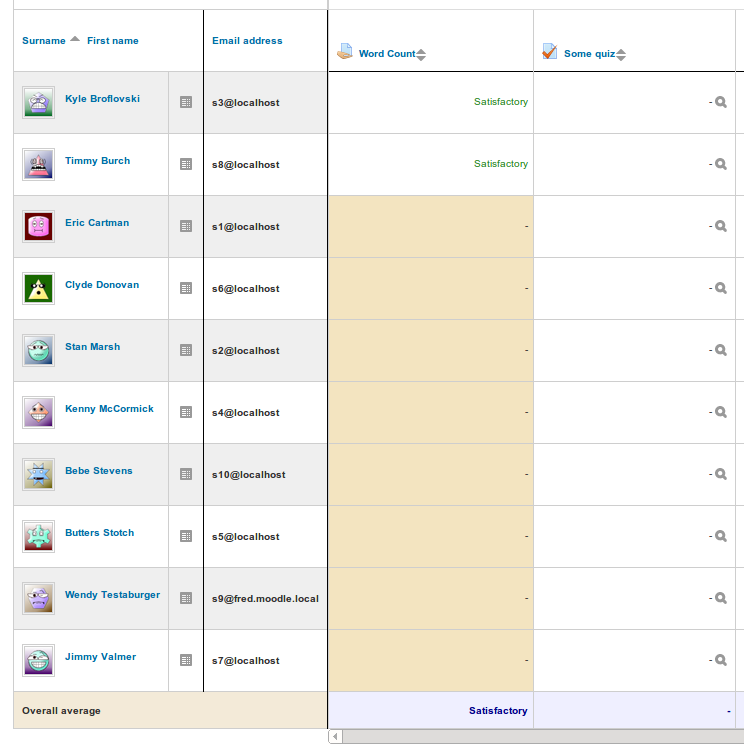Open Butters Stotch's profile link

coord(99,533)
